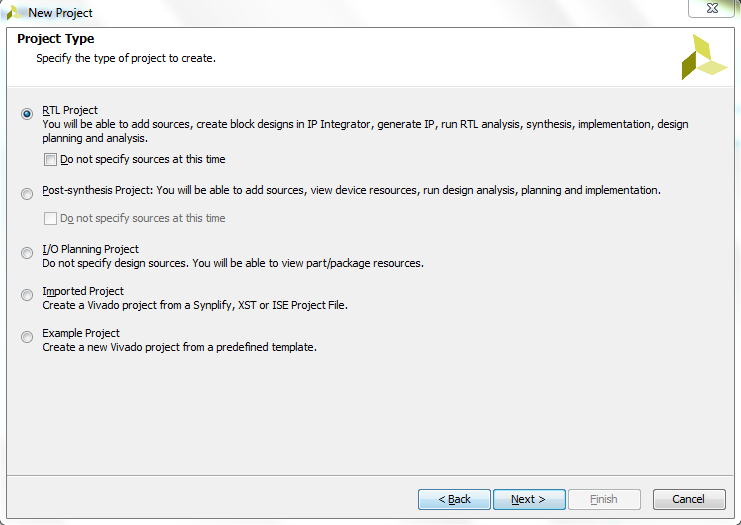Viewport: 741px width, 525px height.
Task: Close the New Project dialog with X
Action: click(712, 8)
